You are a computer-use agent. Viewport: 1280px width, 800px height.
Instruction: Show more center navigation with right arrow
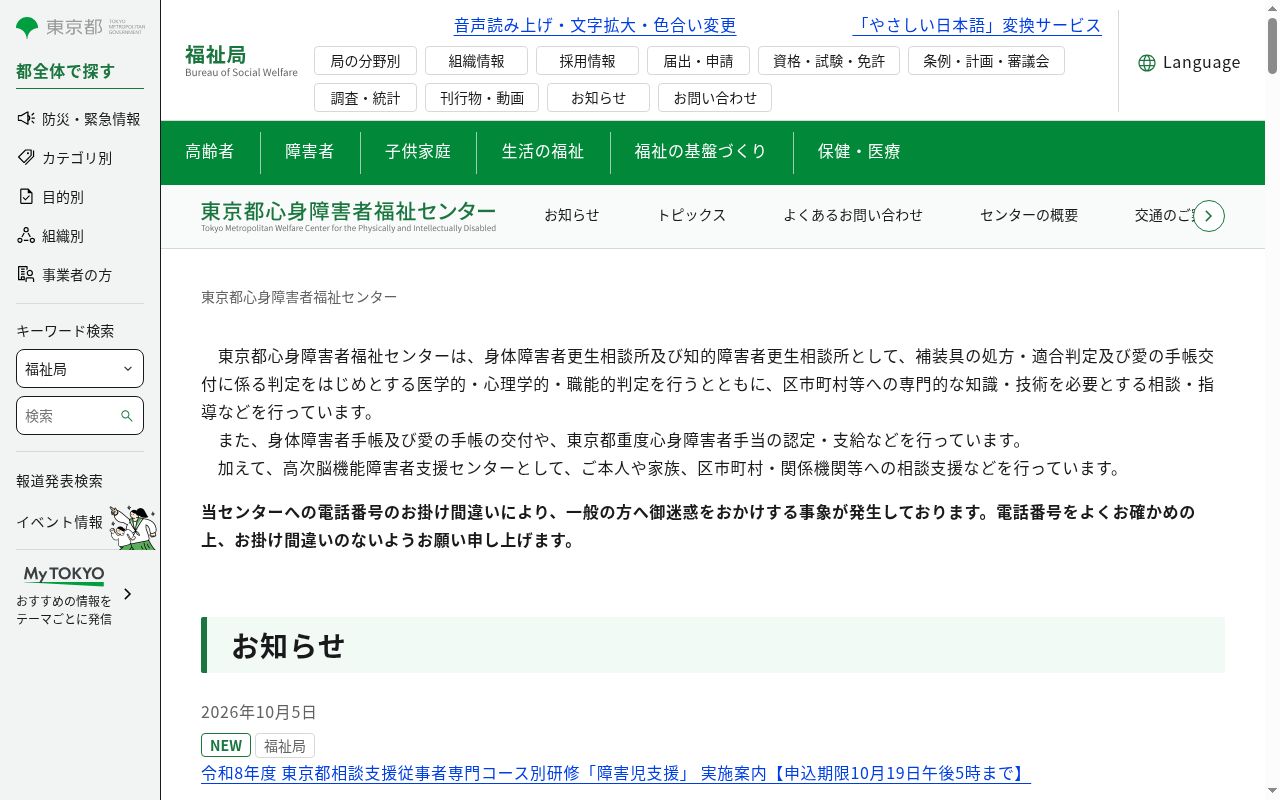1209,216
